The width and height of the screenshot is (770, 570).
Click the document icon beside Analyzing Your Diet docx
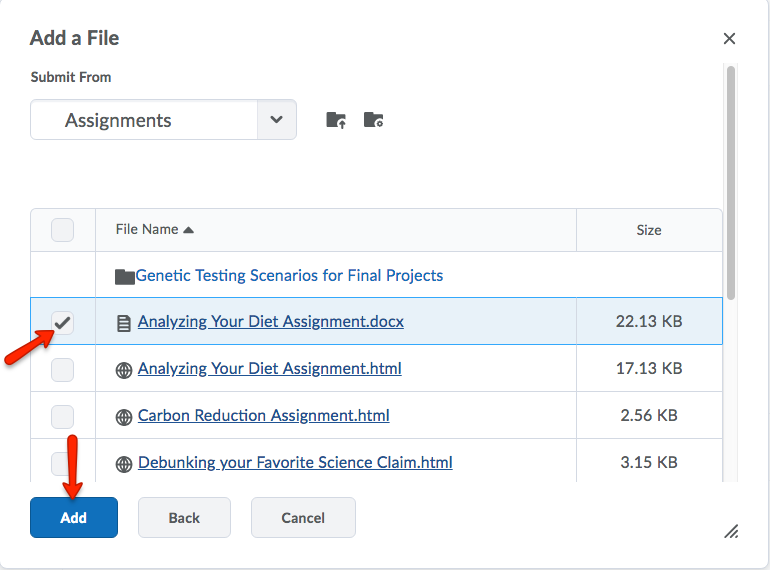pyautogui.click(x=124, y=323)
